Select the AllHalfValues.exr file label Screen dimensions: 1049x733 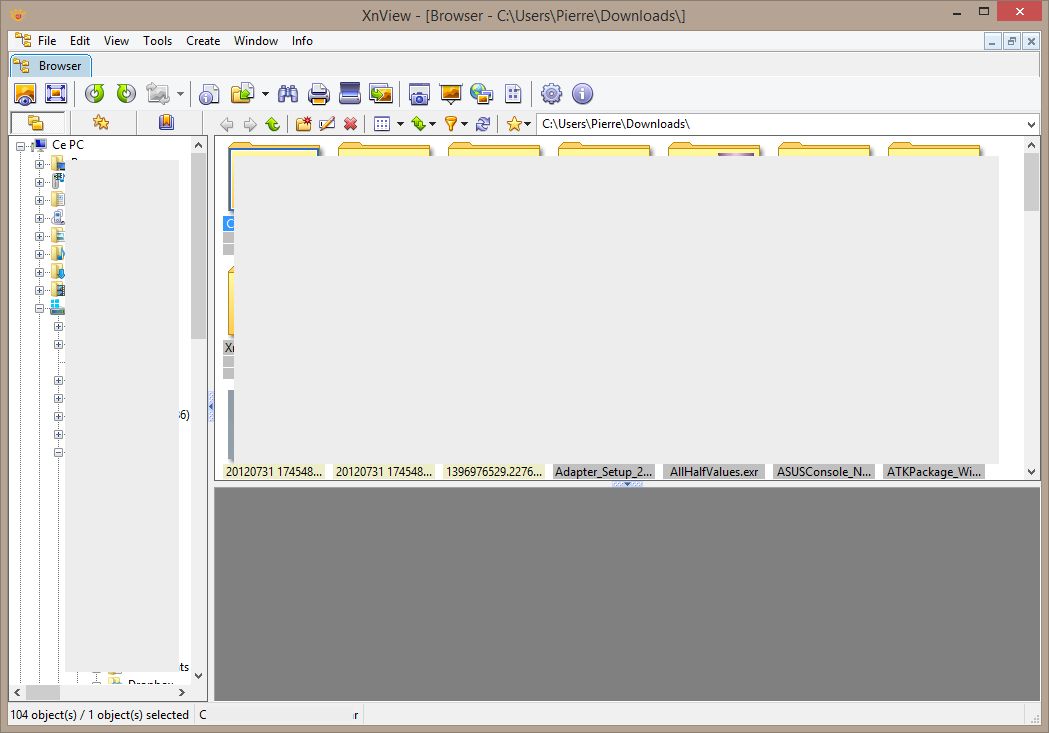pos(714,471)
